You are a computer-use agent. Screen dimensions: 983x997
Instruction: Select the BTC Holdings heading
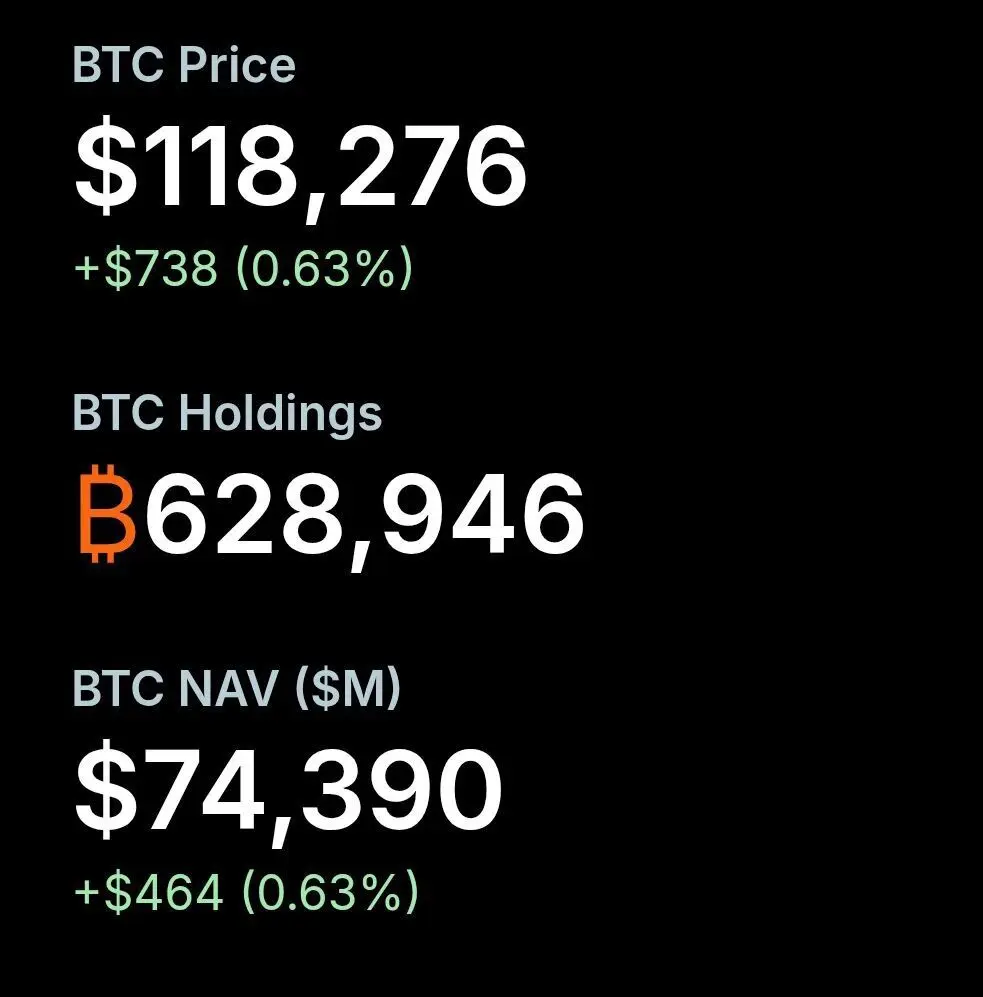(x=227, y=415)
